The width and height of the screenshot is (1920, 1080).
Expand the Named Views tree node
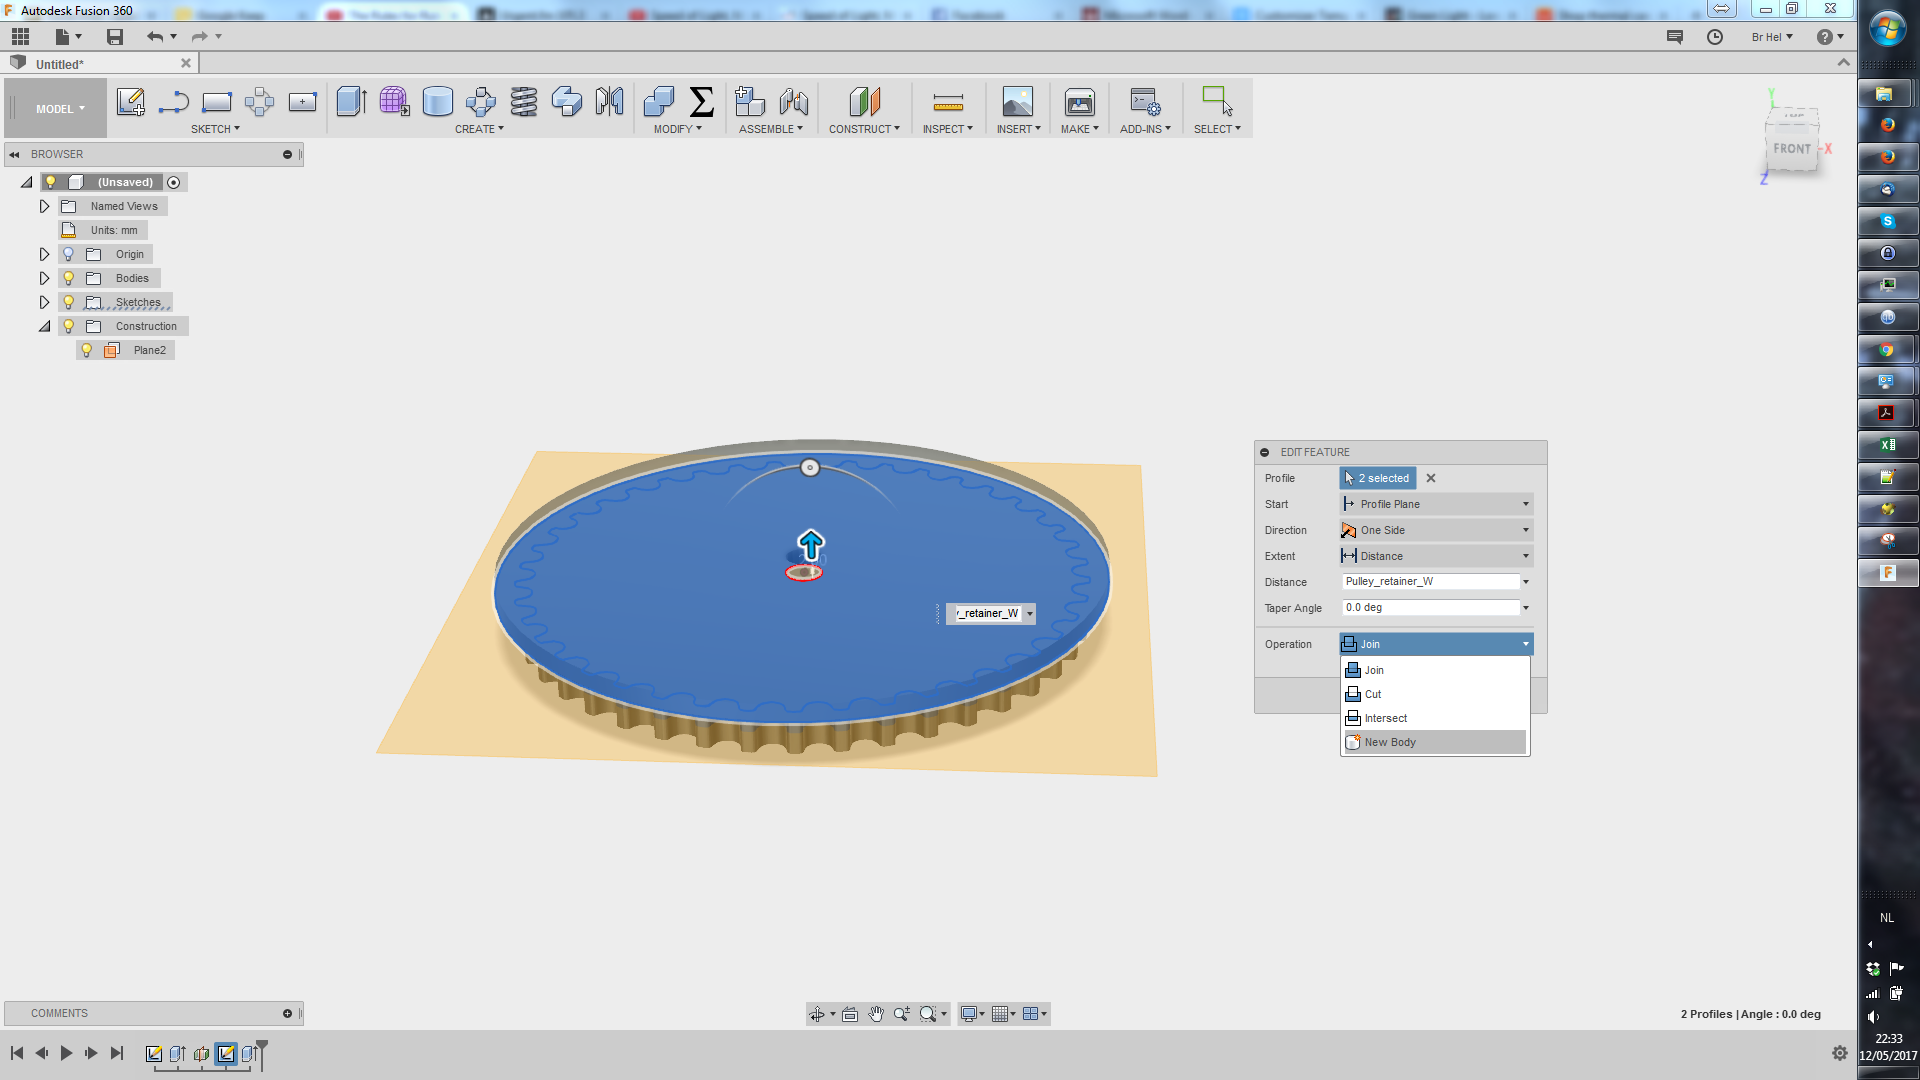(44, 206)
